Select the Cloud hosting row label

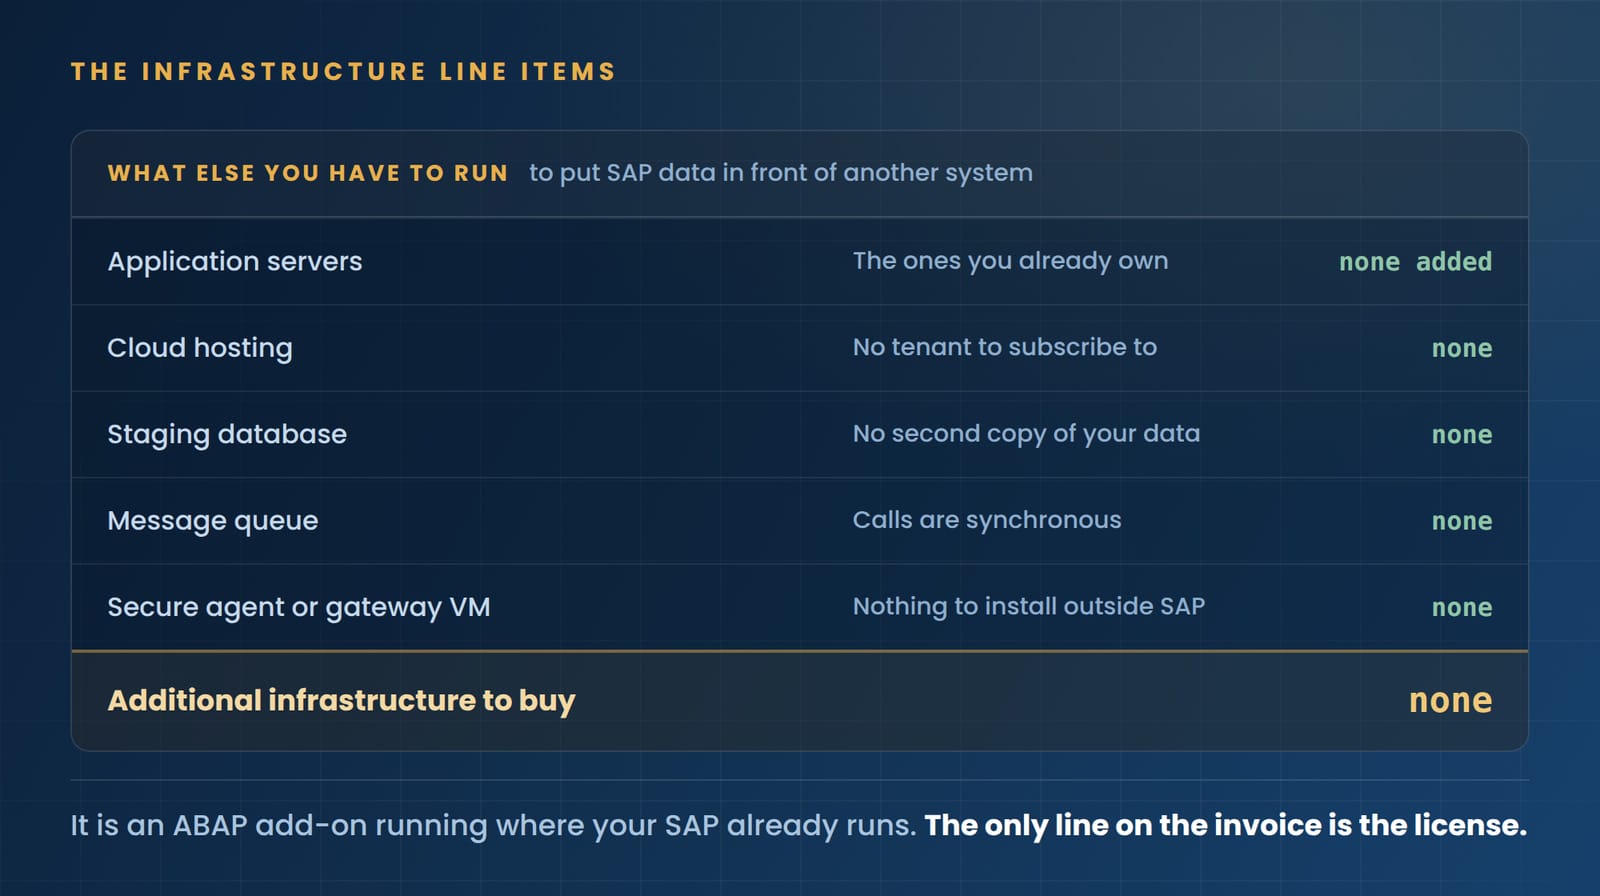pos(200,348)
